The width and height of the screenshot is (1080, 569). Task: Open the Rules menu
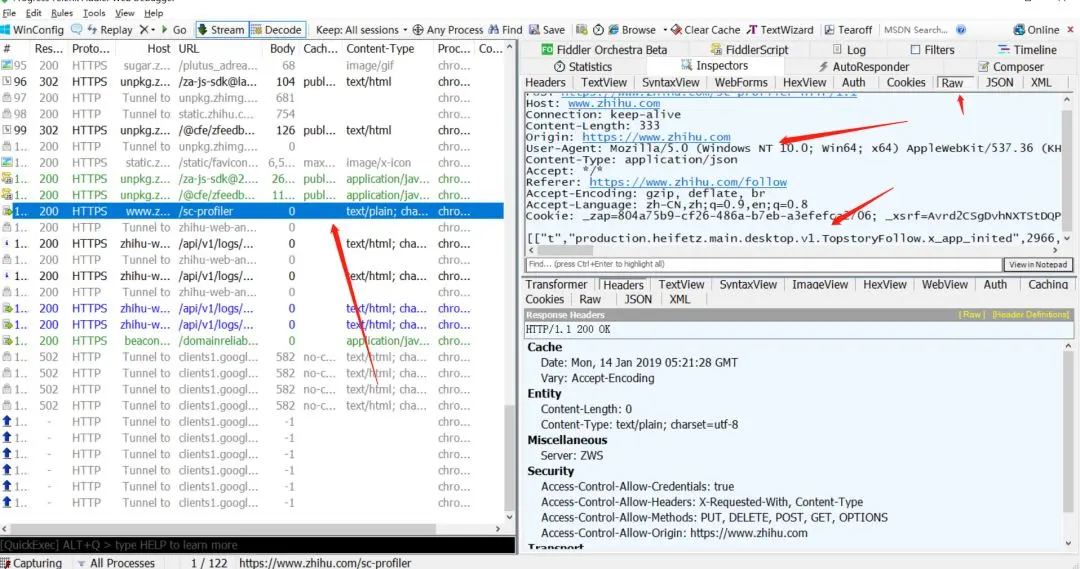[62, 13]
